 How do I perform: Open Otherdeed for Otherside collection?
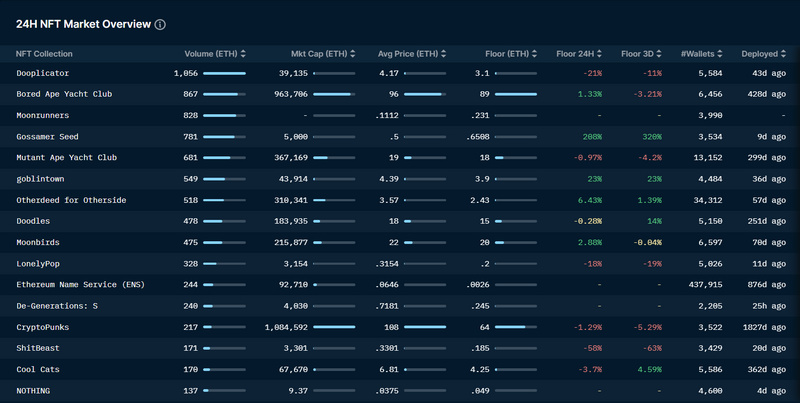(x=71, y=200)
